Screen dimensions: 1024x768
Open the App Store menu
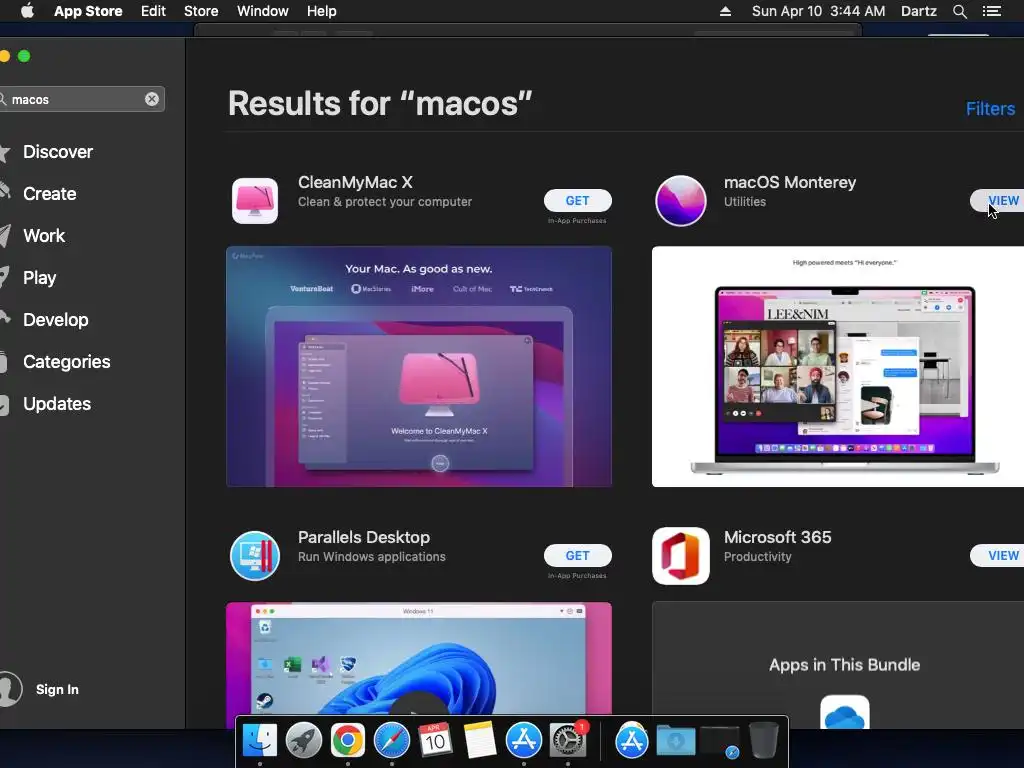pos(88,11)
